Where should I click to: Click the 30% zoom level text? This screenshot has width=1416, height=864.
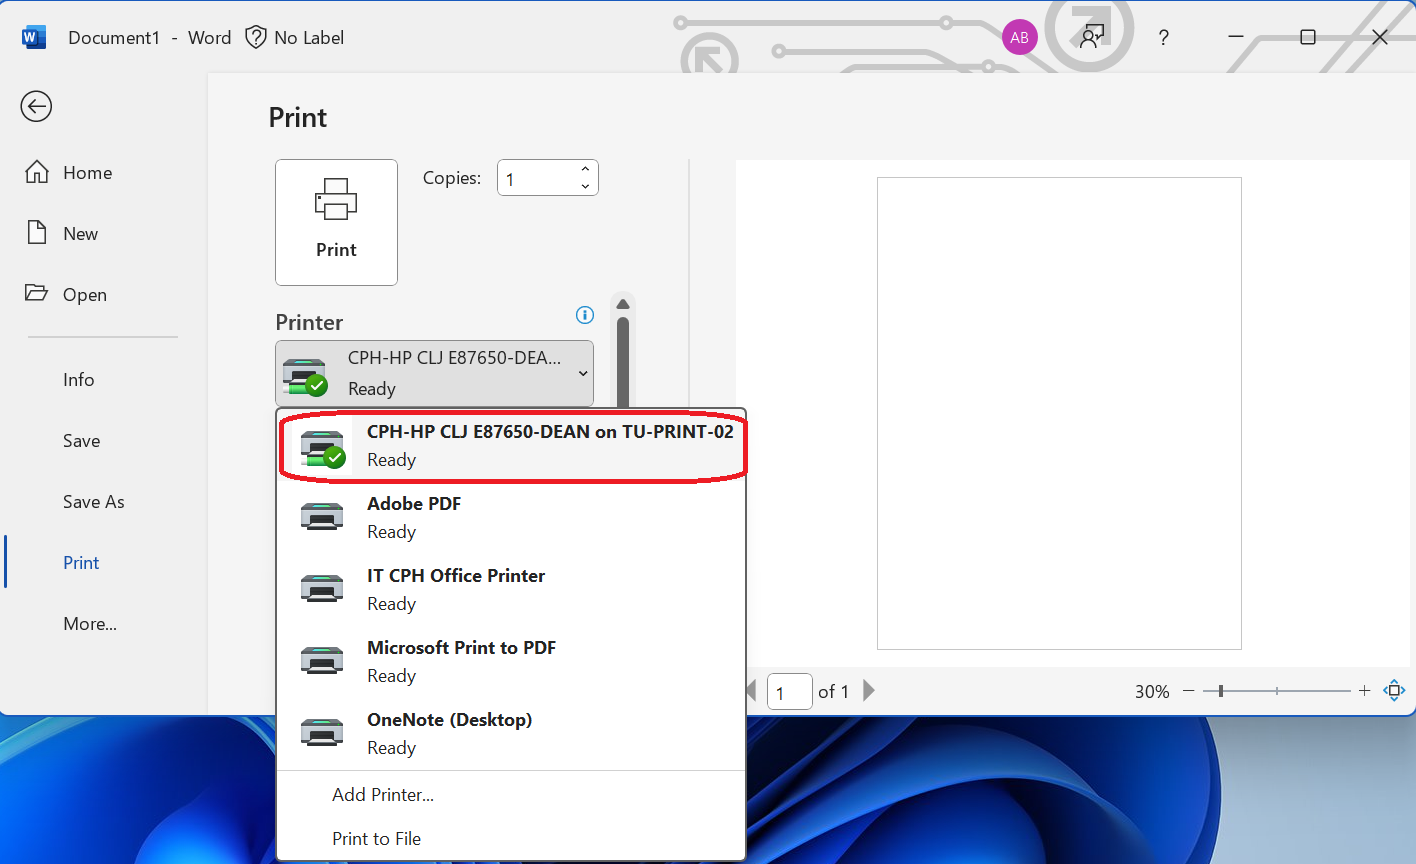1152,691
